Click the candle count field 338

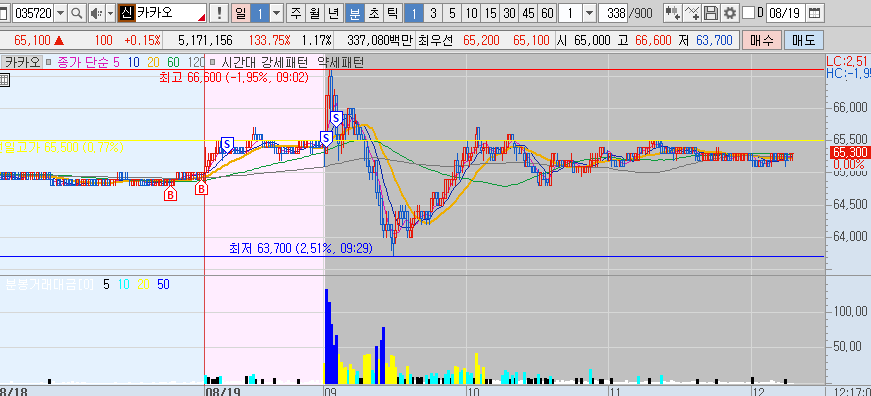pyautogui.click(x=613, y=13)
